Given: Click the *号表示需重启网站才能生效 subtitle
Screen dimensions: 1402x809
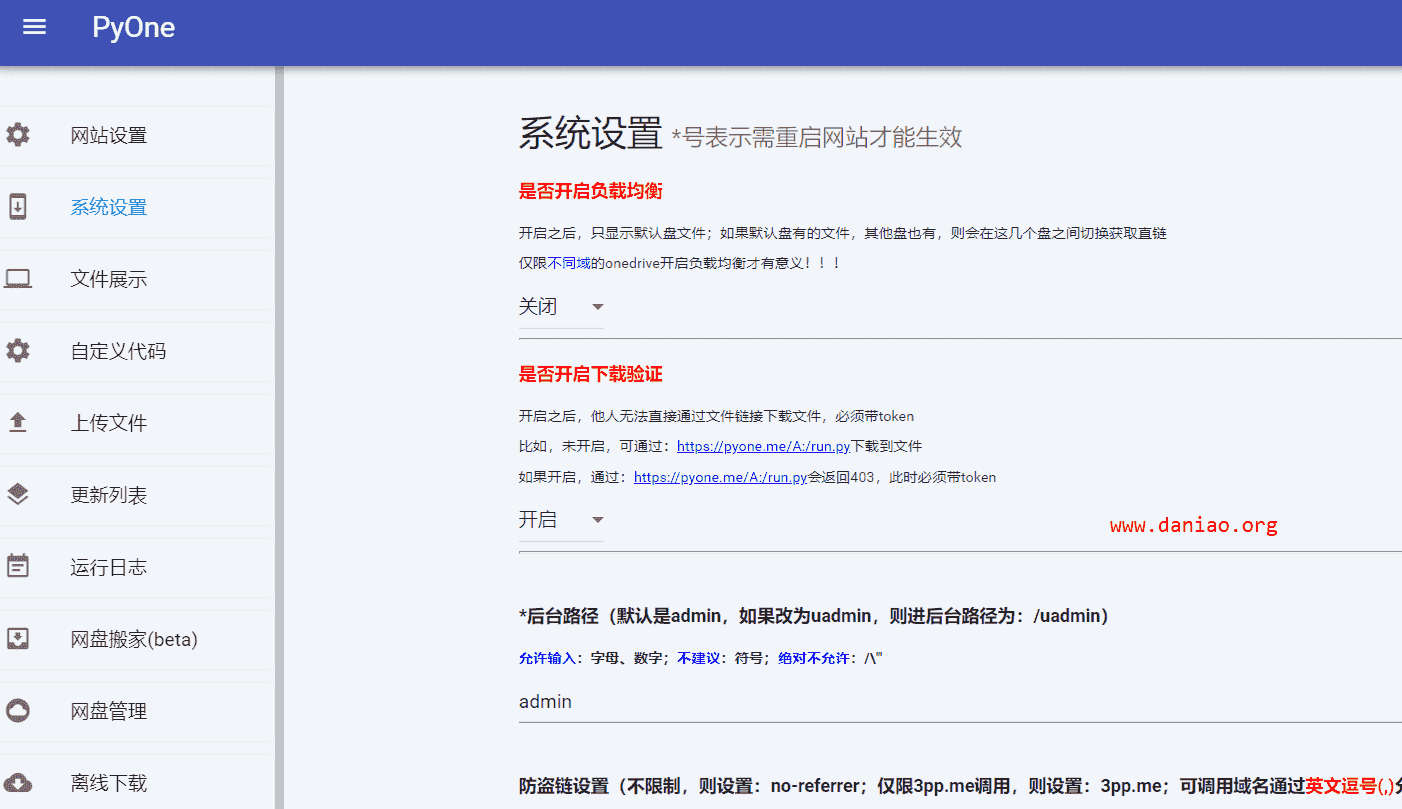Looking at the screenshot, I should pos(817,137).
